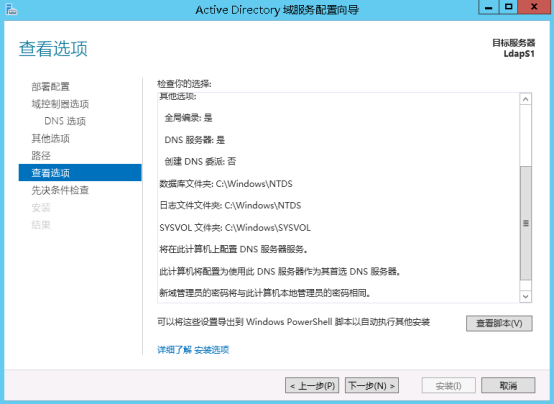Open 部署配置 step in sidebar
The image size is (554, 404).
coord(51,87)
